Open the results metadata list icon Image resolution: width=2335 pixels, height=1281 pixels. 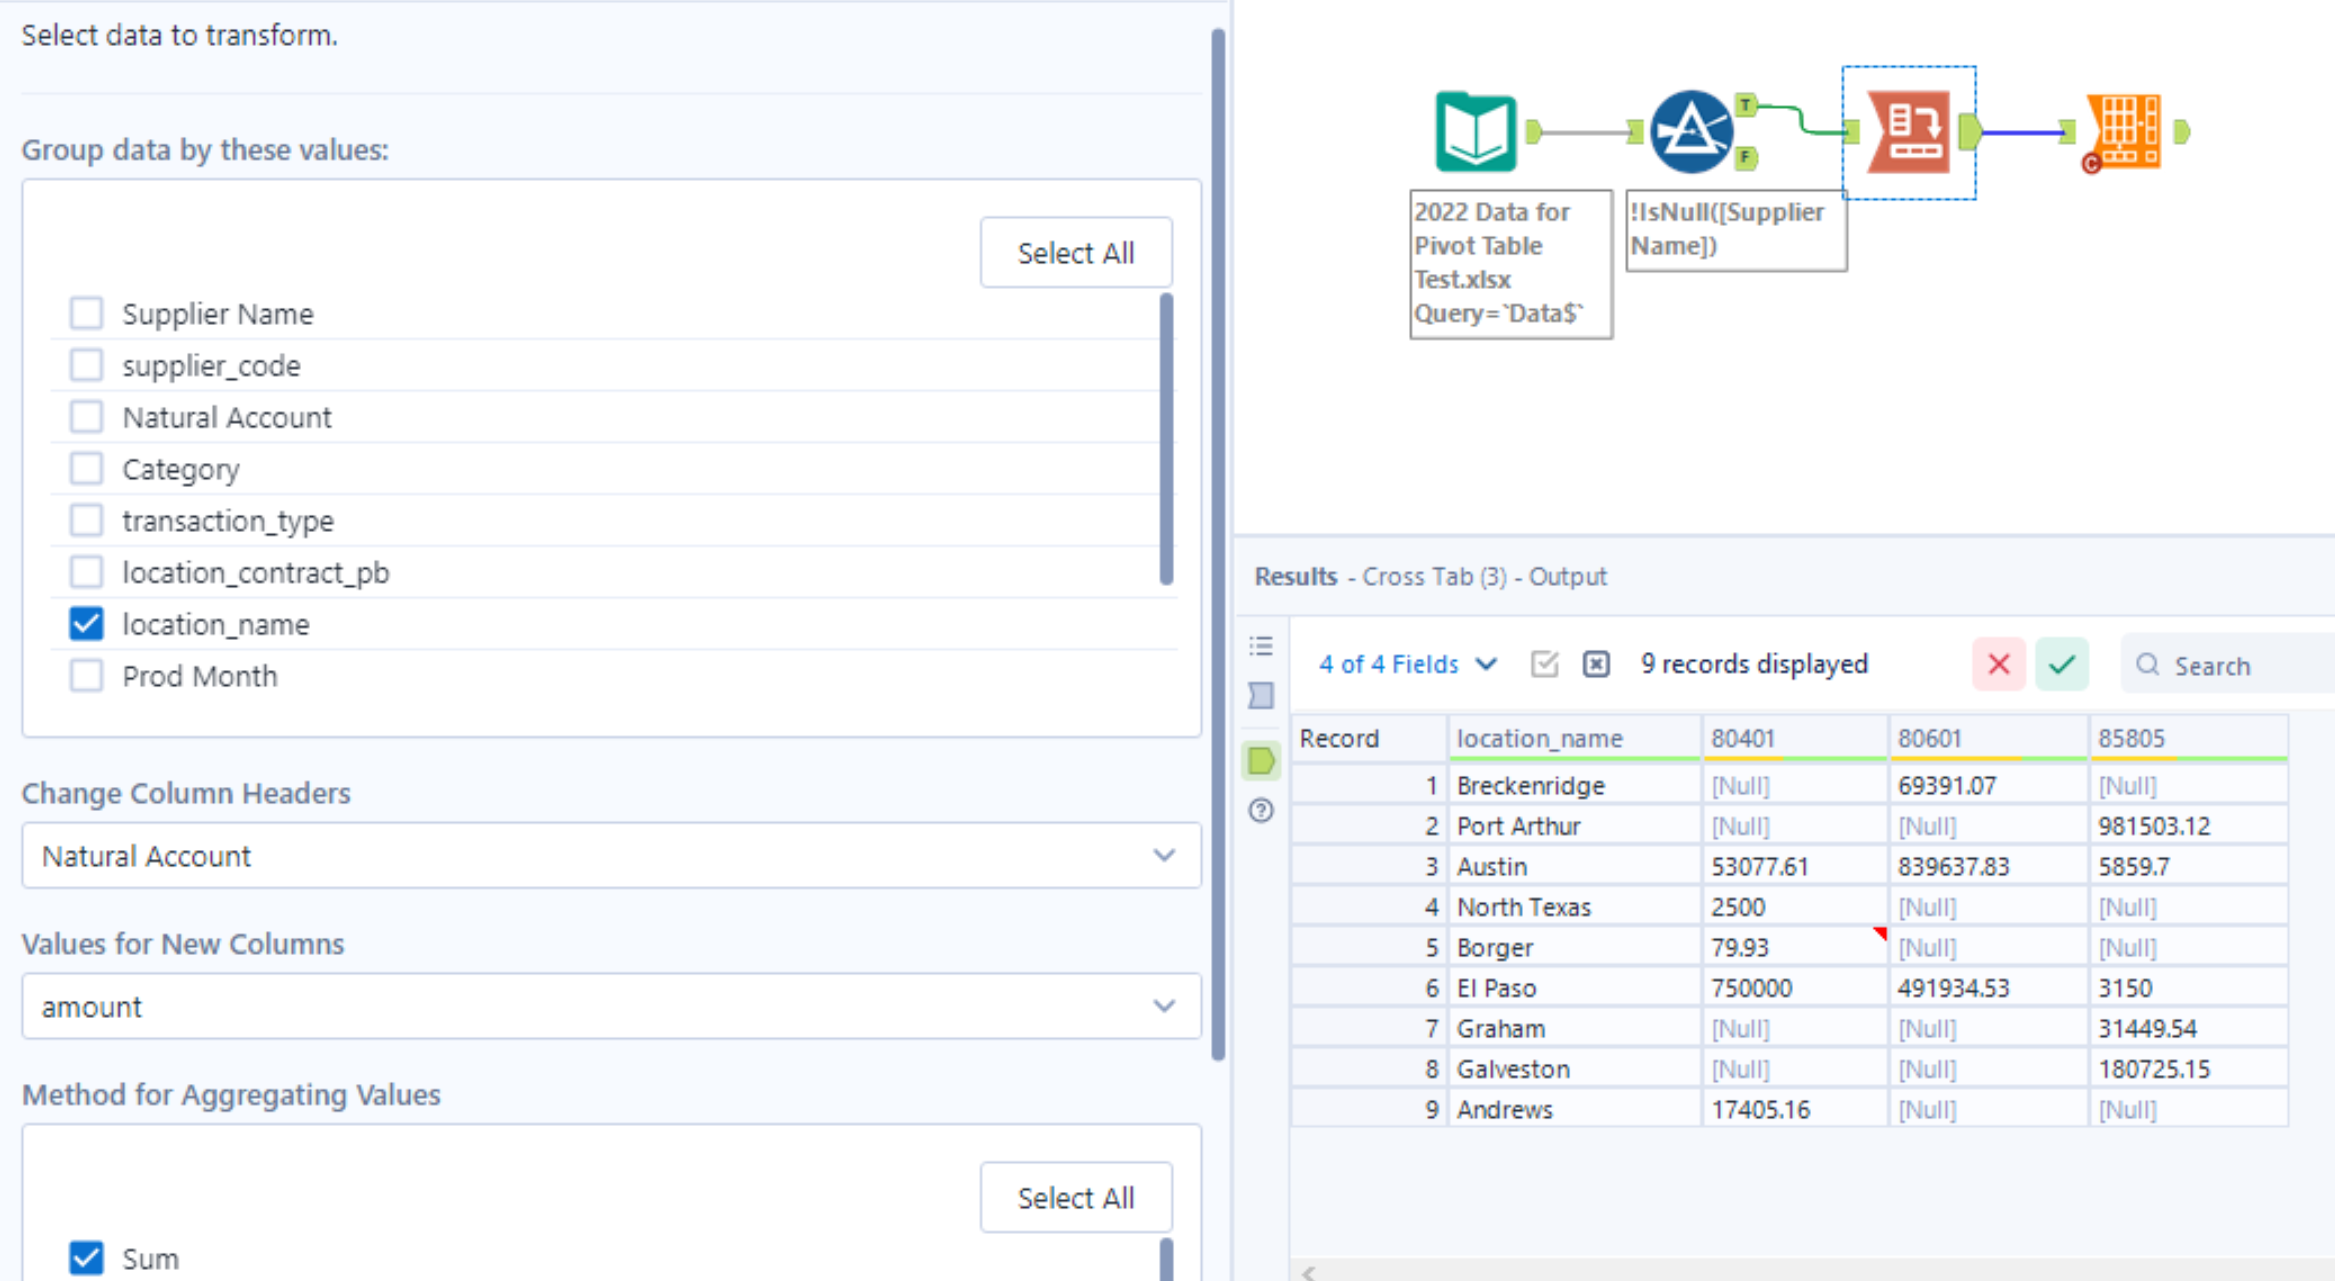click(x=1261, y=646)
